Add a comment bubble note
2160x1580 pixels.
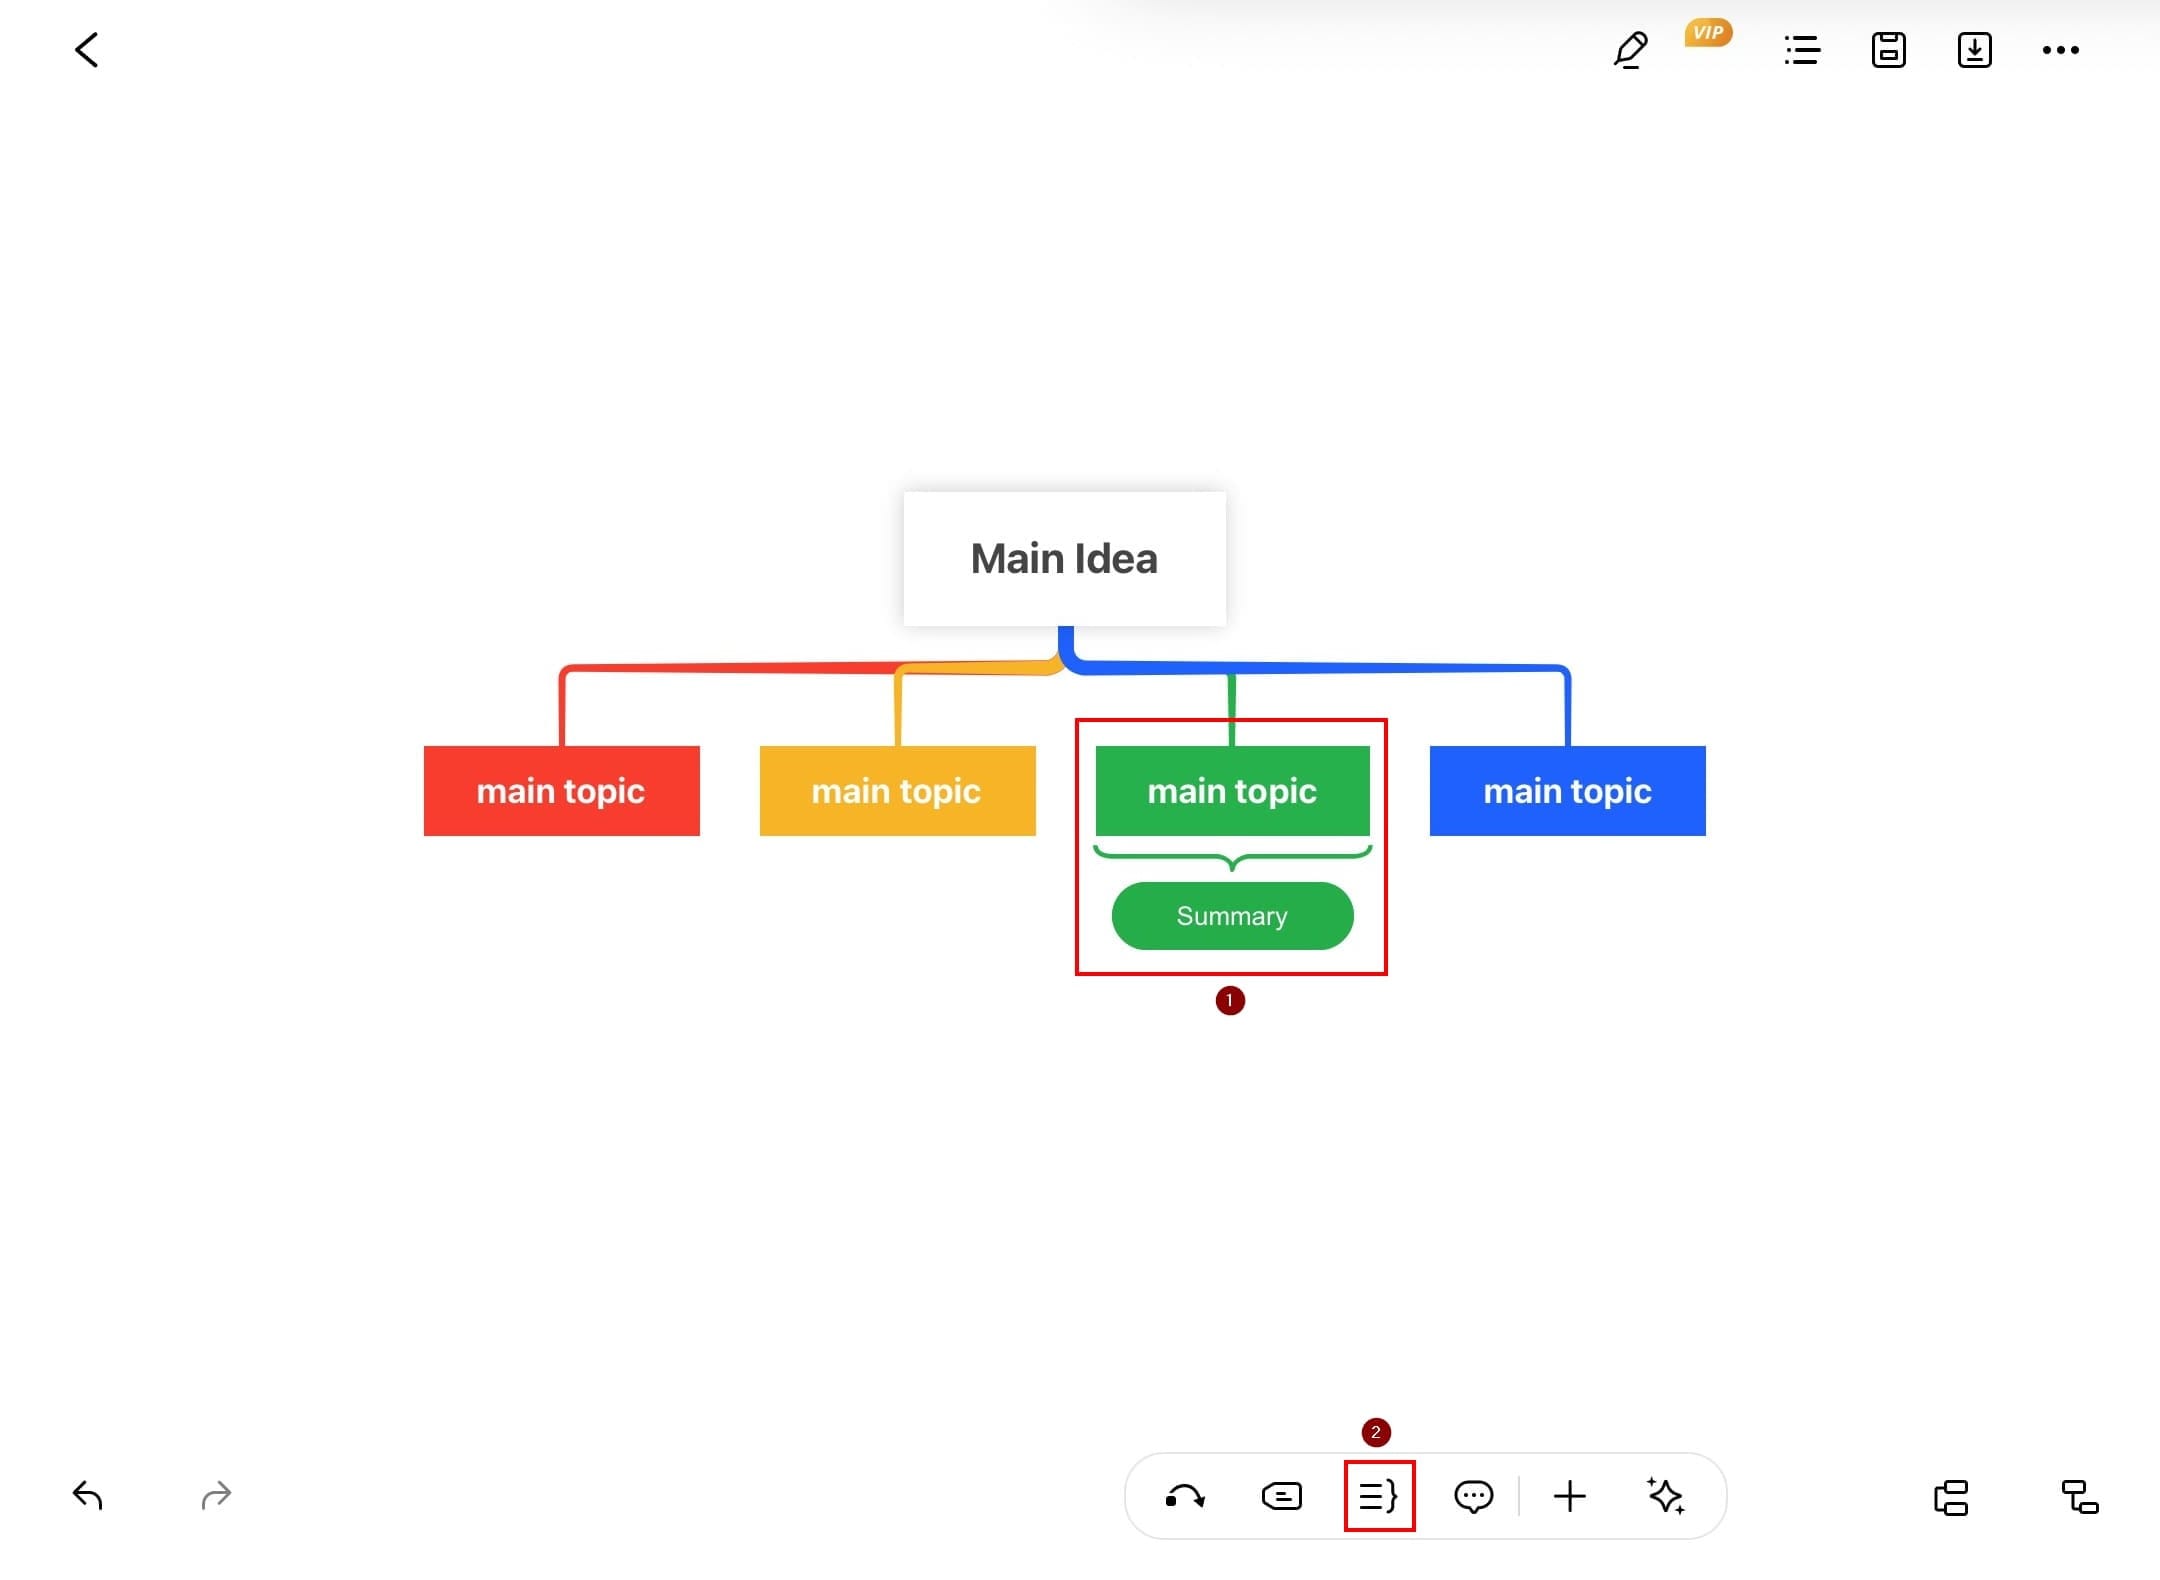click(1473, 1496)
